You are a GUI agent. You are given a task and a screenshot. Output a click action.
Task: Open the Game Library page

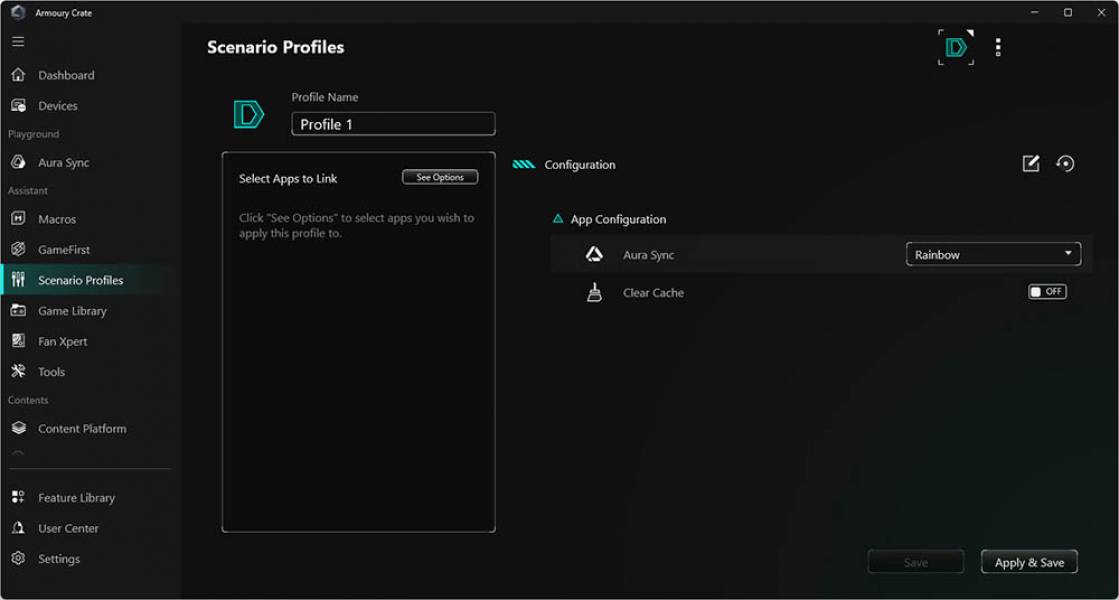tap(72, 311)
